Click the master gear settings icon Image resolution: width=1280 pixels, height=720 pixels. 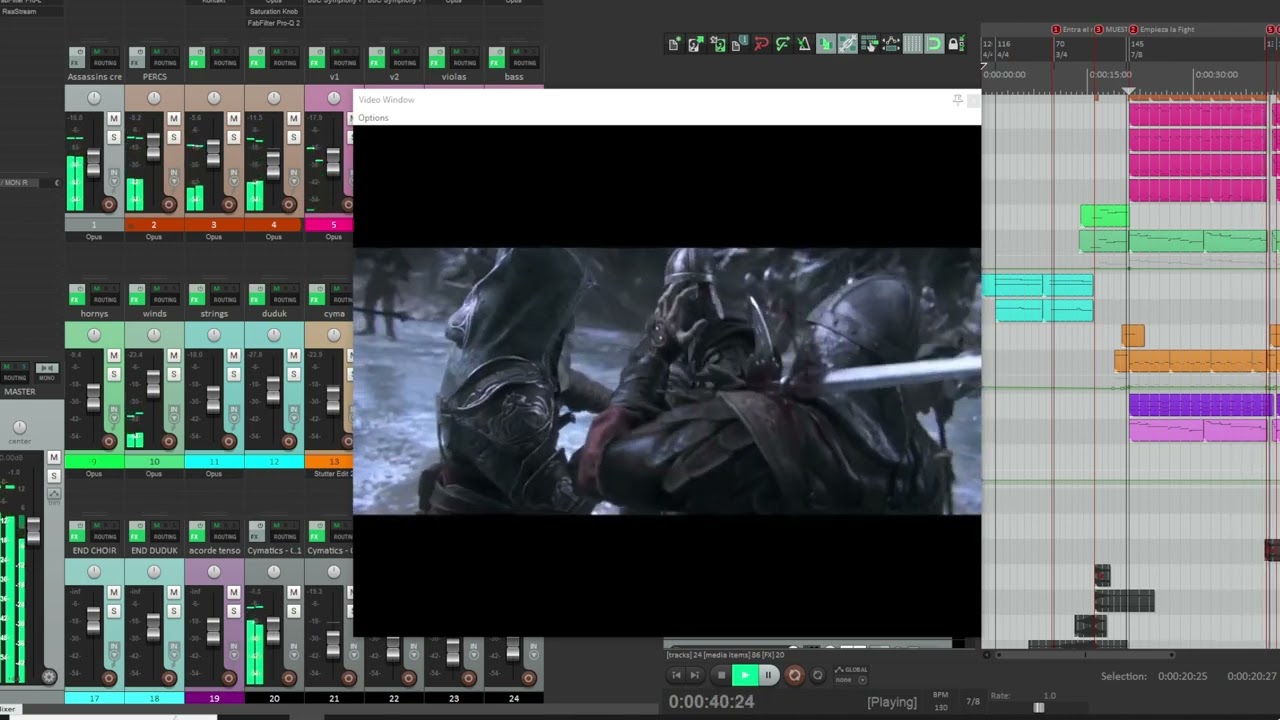[49, 677]
